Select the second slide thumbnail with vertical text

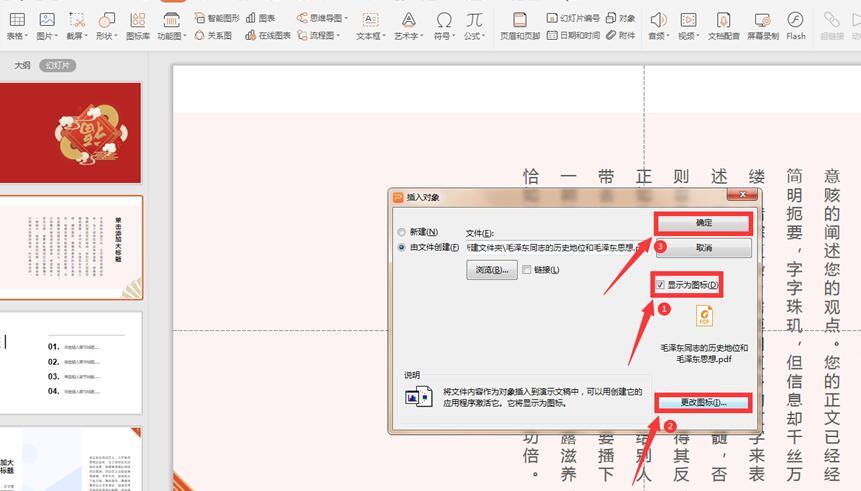[x=70, y=248]
